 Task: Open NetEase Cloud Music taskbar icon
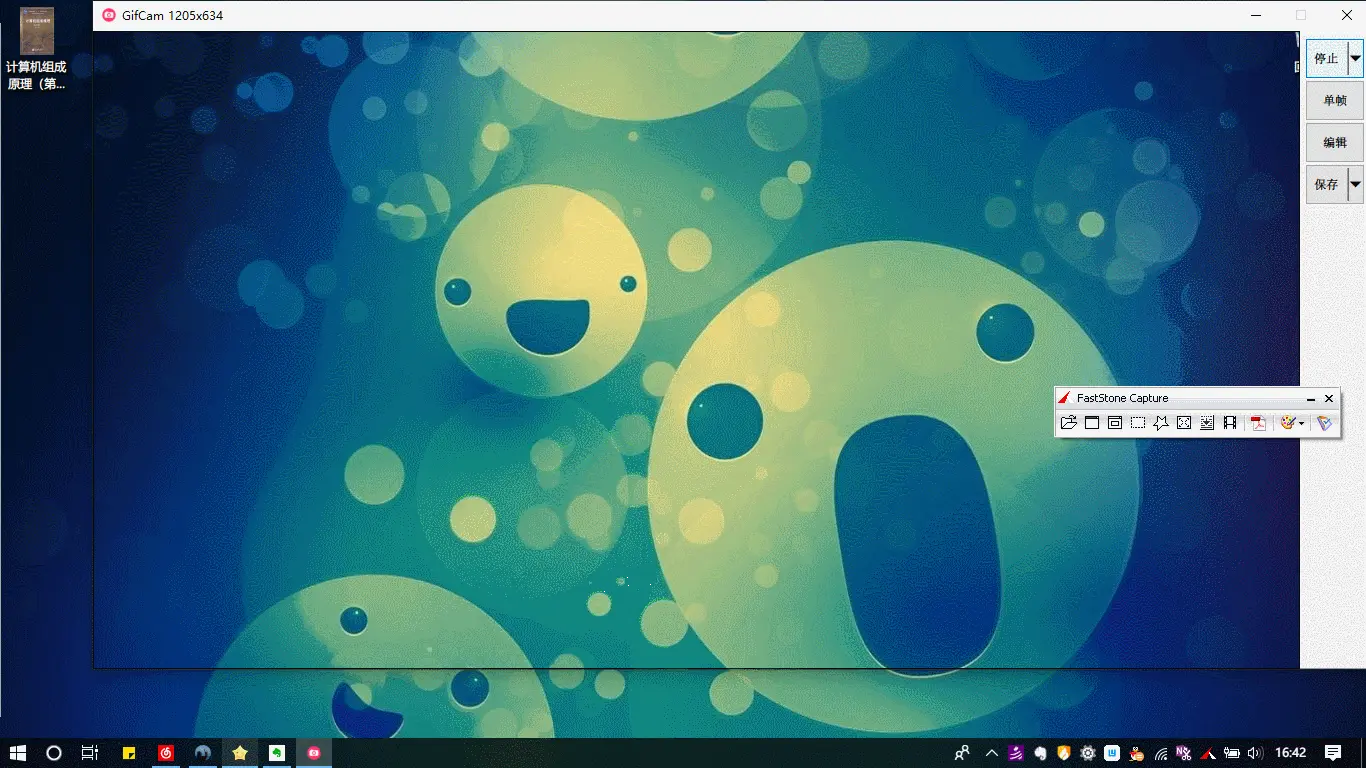point(166,753)
